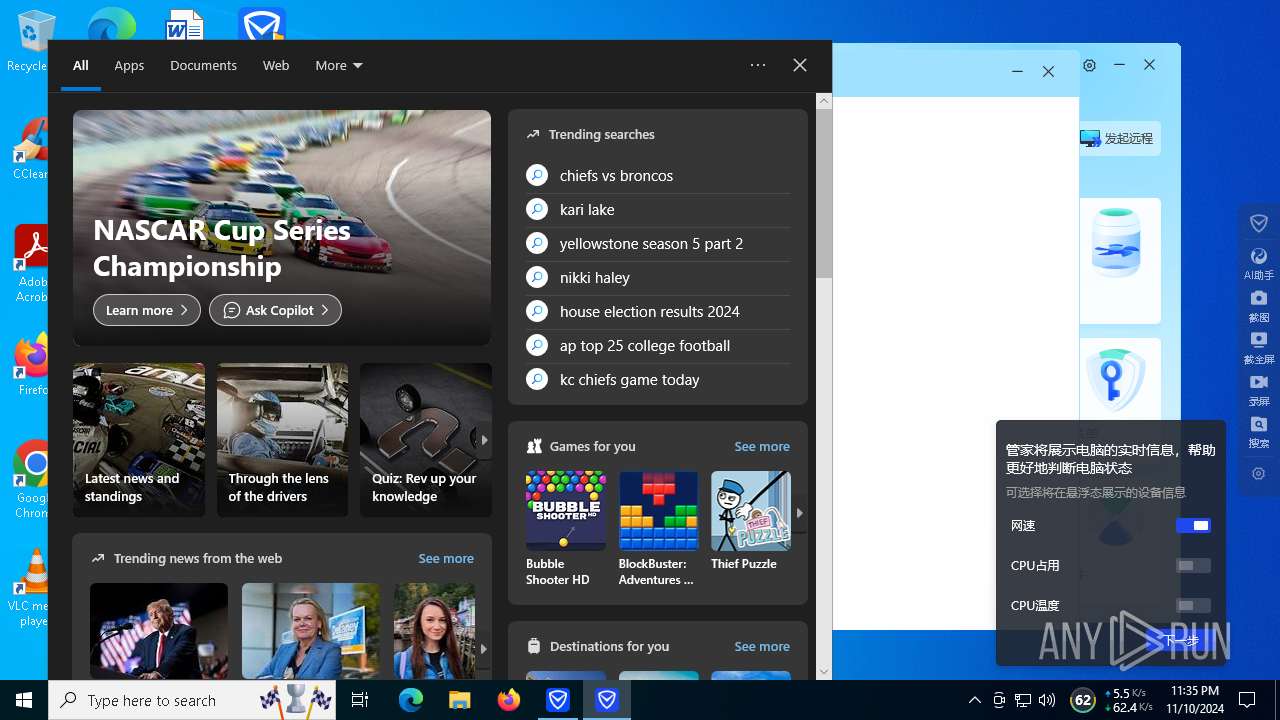Open Task View on taskbar

pos(361,700)
